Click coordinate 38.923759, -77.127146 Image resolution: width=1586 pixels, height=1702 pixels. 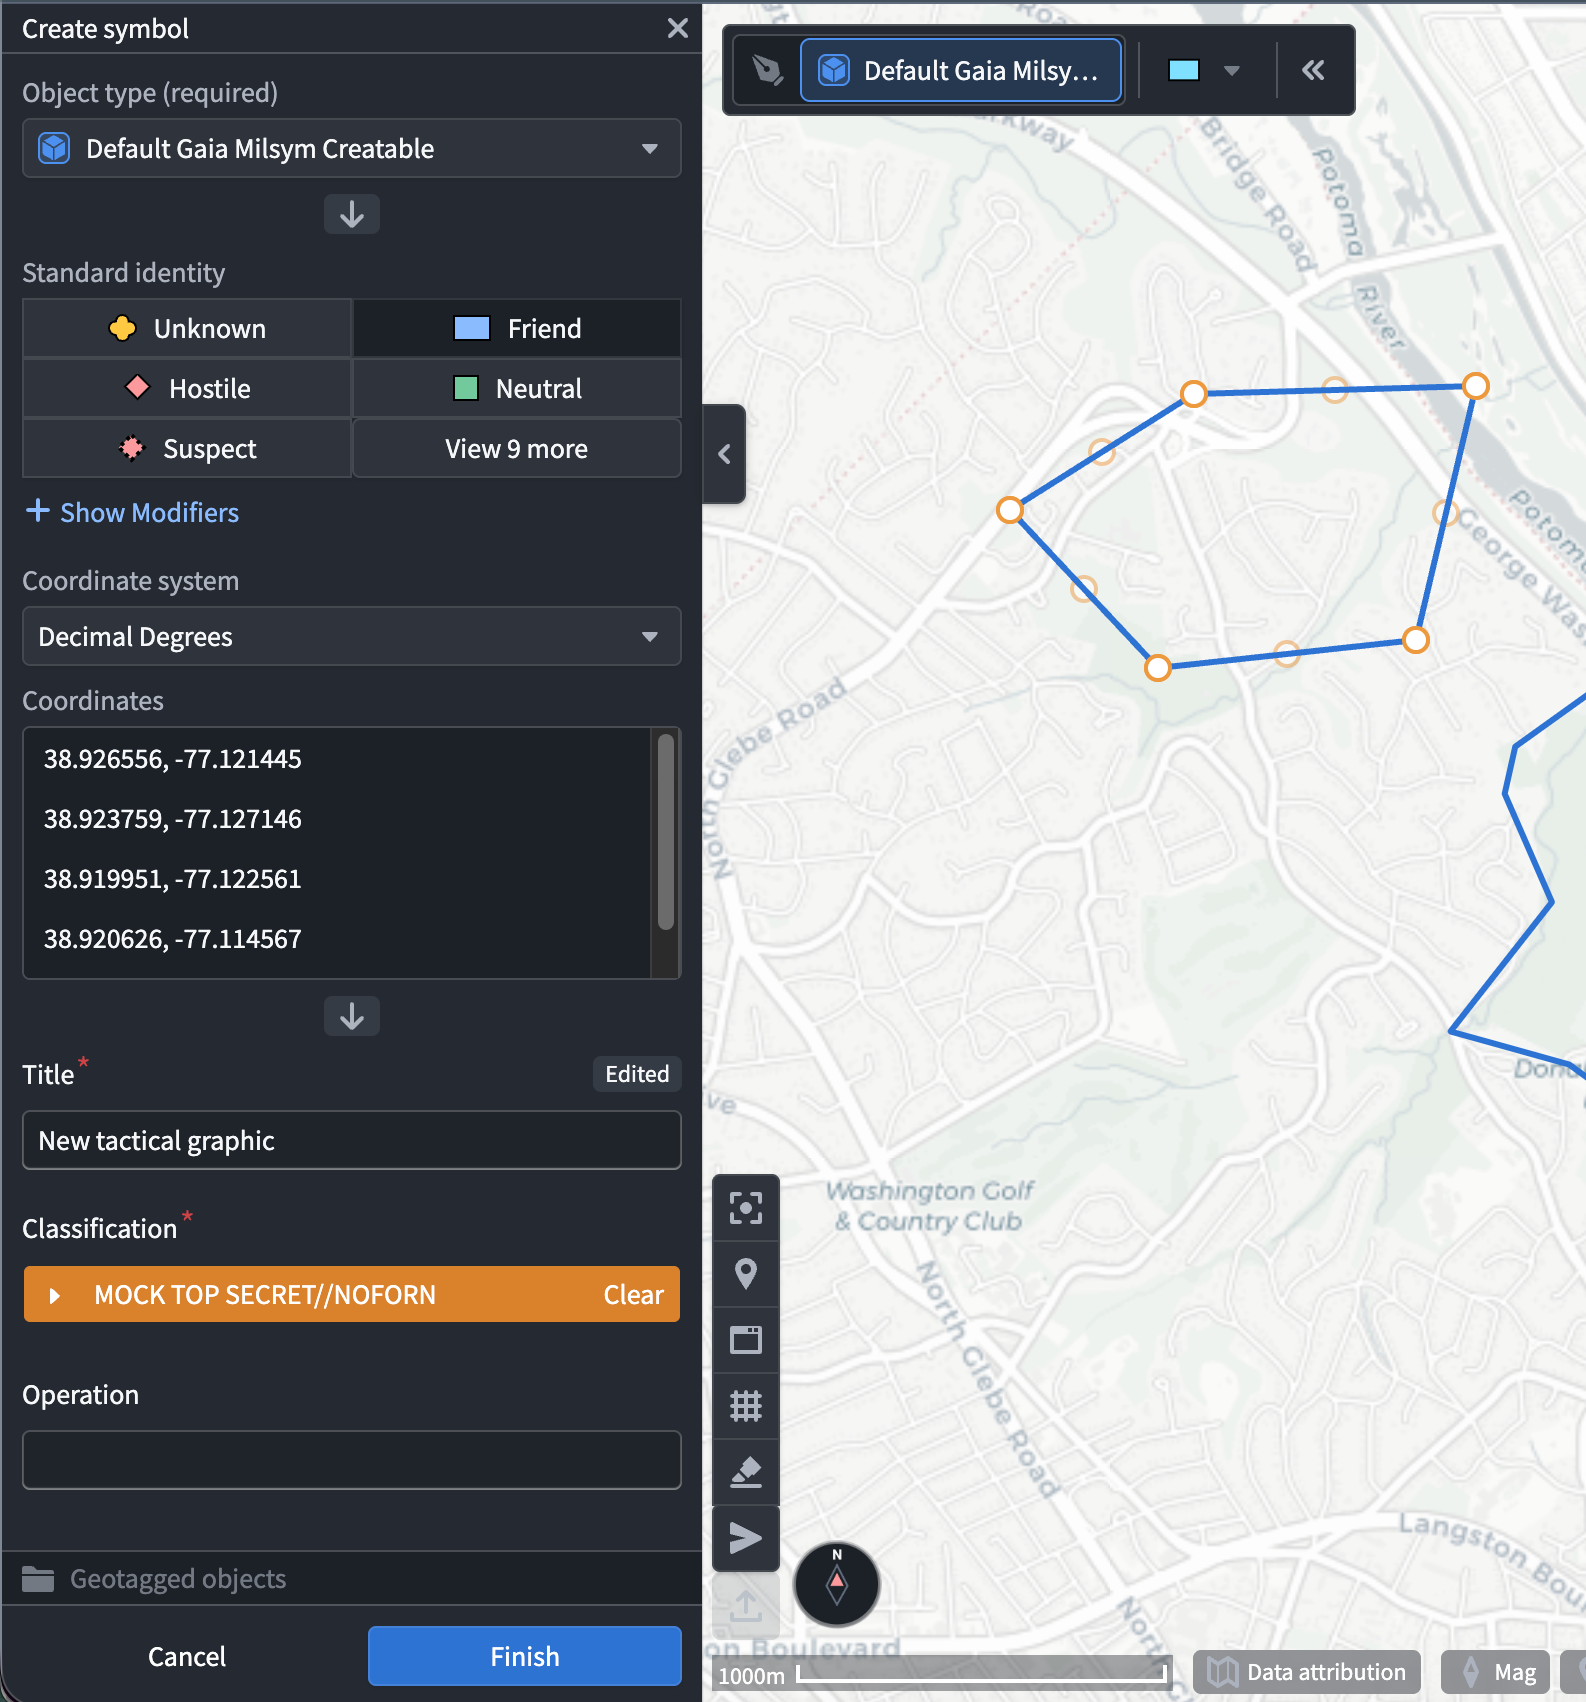click(x=172, y=819)
